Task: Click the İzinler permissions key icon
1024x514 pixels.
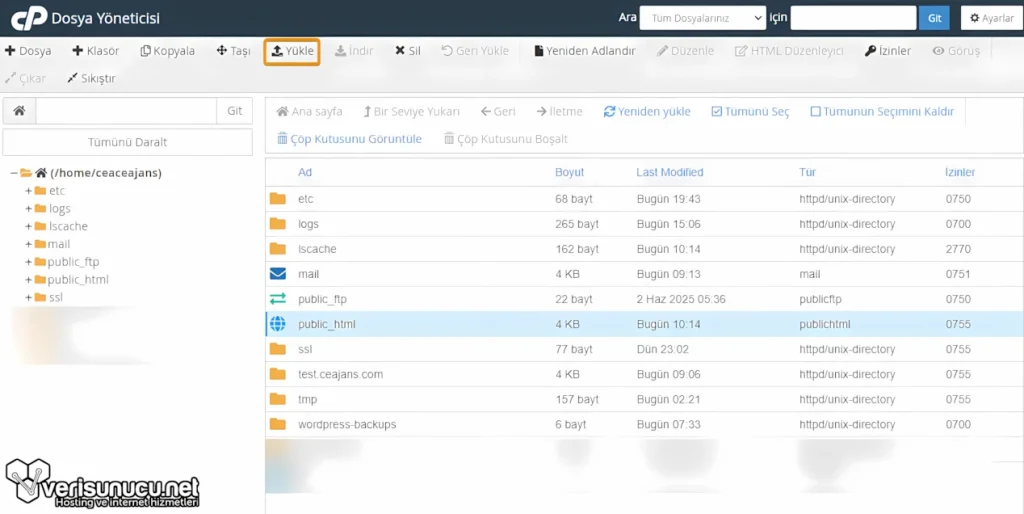Action: point(871,51)
